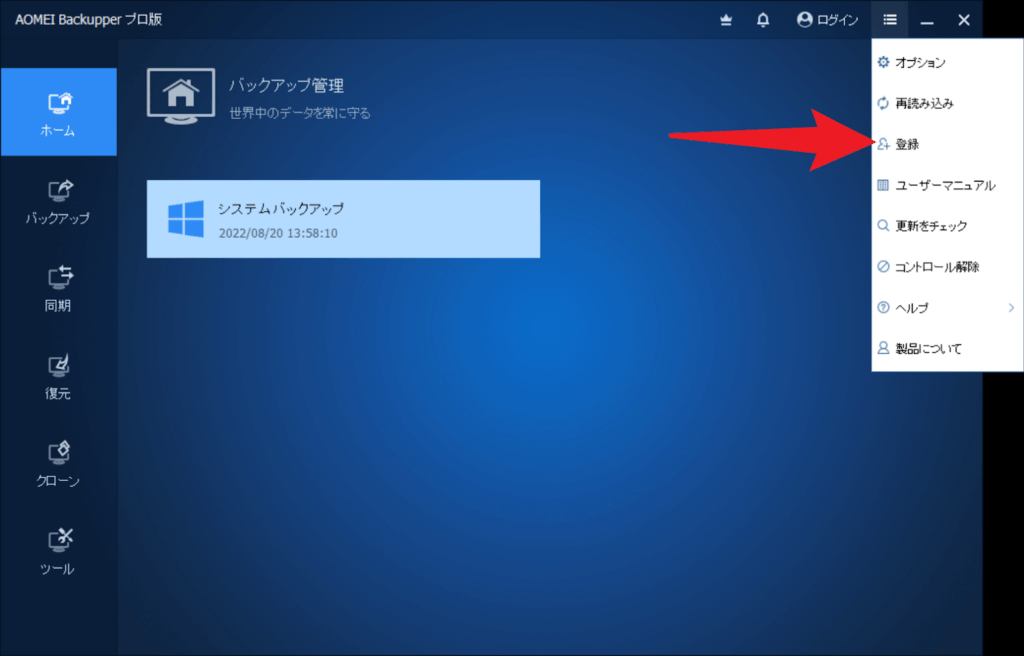The width and height of the screenshot is (1024, 656).
Task: Open About Product (製品について) menu item
Action: (x=928, y=349)
